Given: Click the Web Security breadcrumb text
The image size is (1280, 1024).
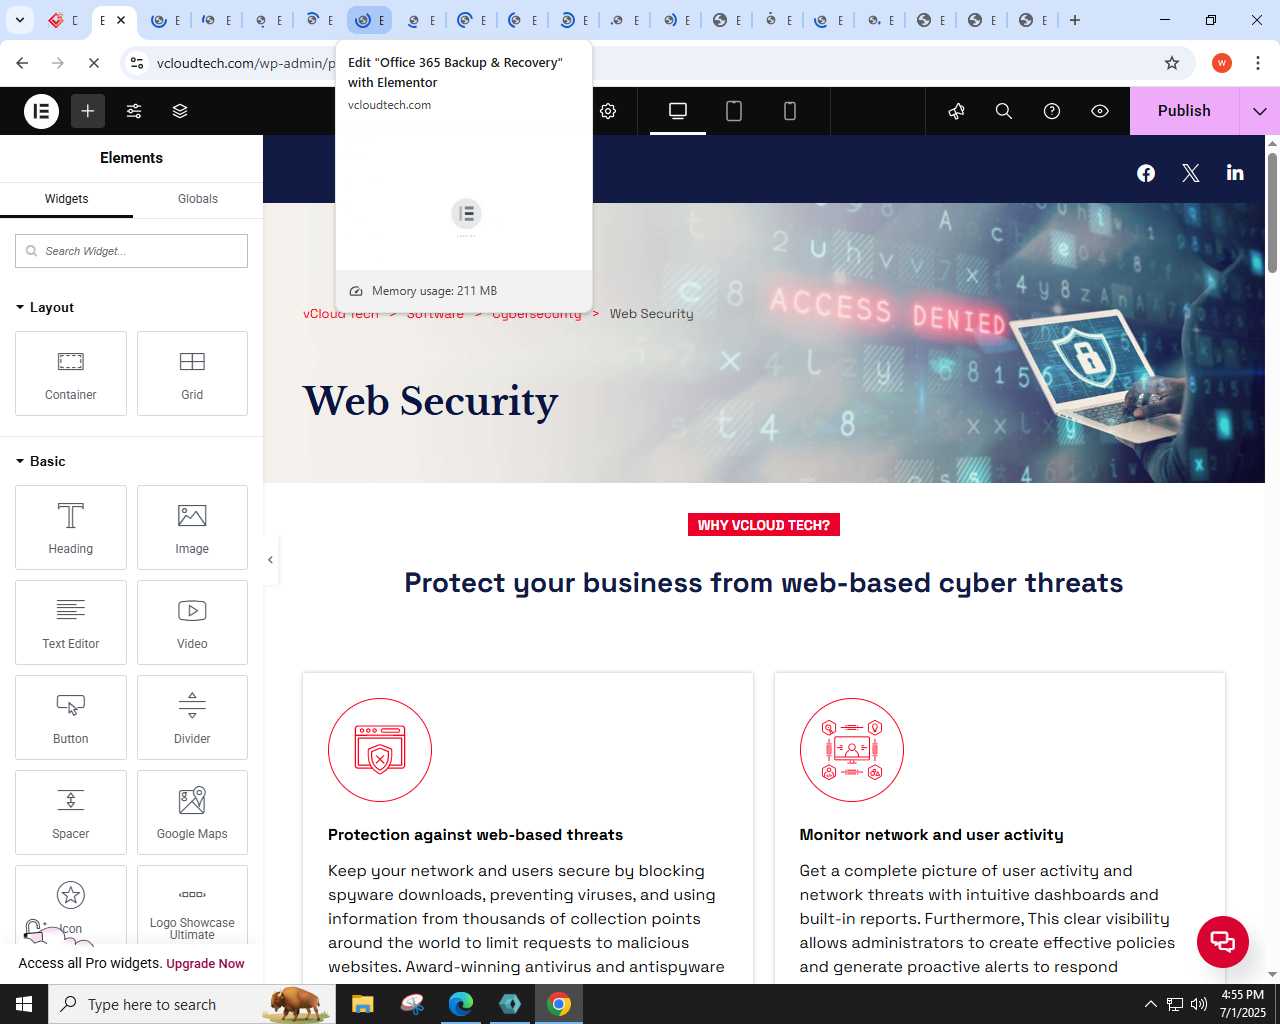Looking at the screenshot, I should [x=651, y=313].
